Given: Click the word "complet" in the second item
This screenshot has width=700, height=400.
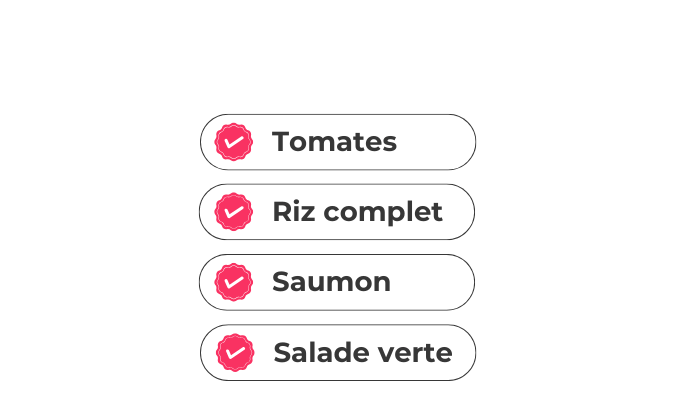Looking at the screenshot, I should (383, 213).
